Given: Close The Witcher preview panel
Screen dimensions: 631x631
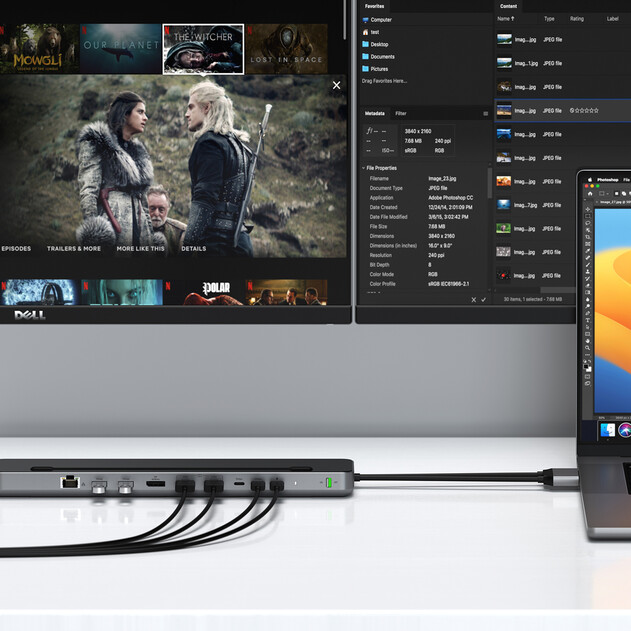Looking at the screenshot, I should pos(336,86).
